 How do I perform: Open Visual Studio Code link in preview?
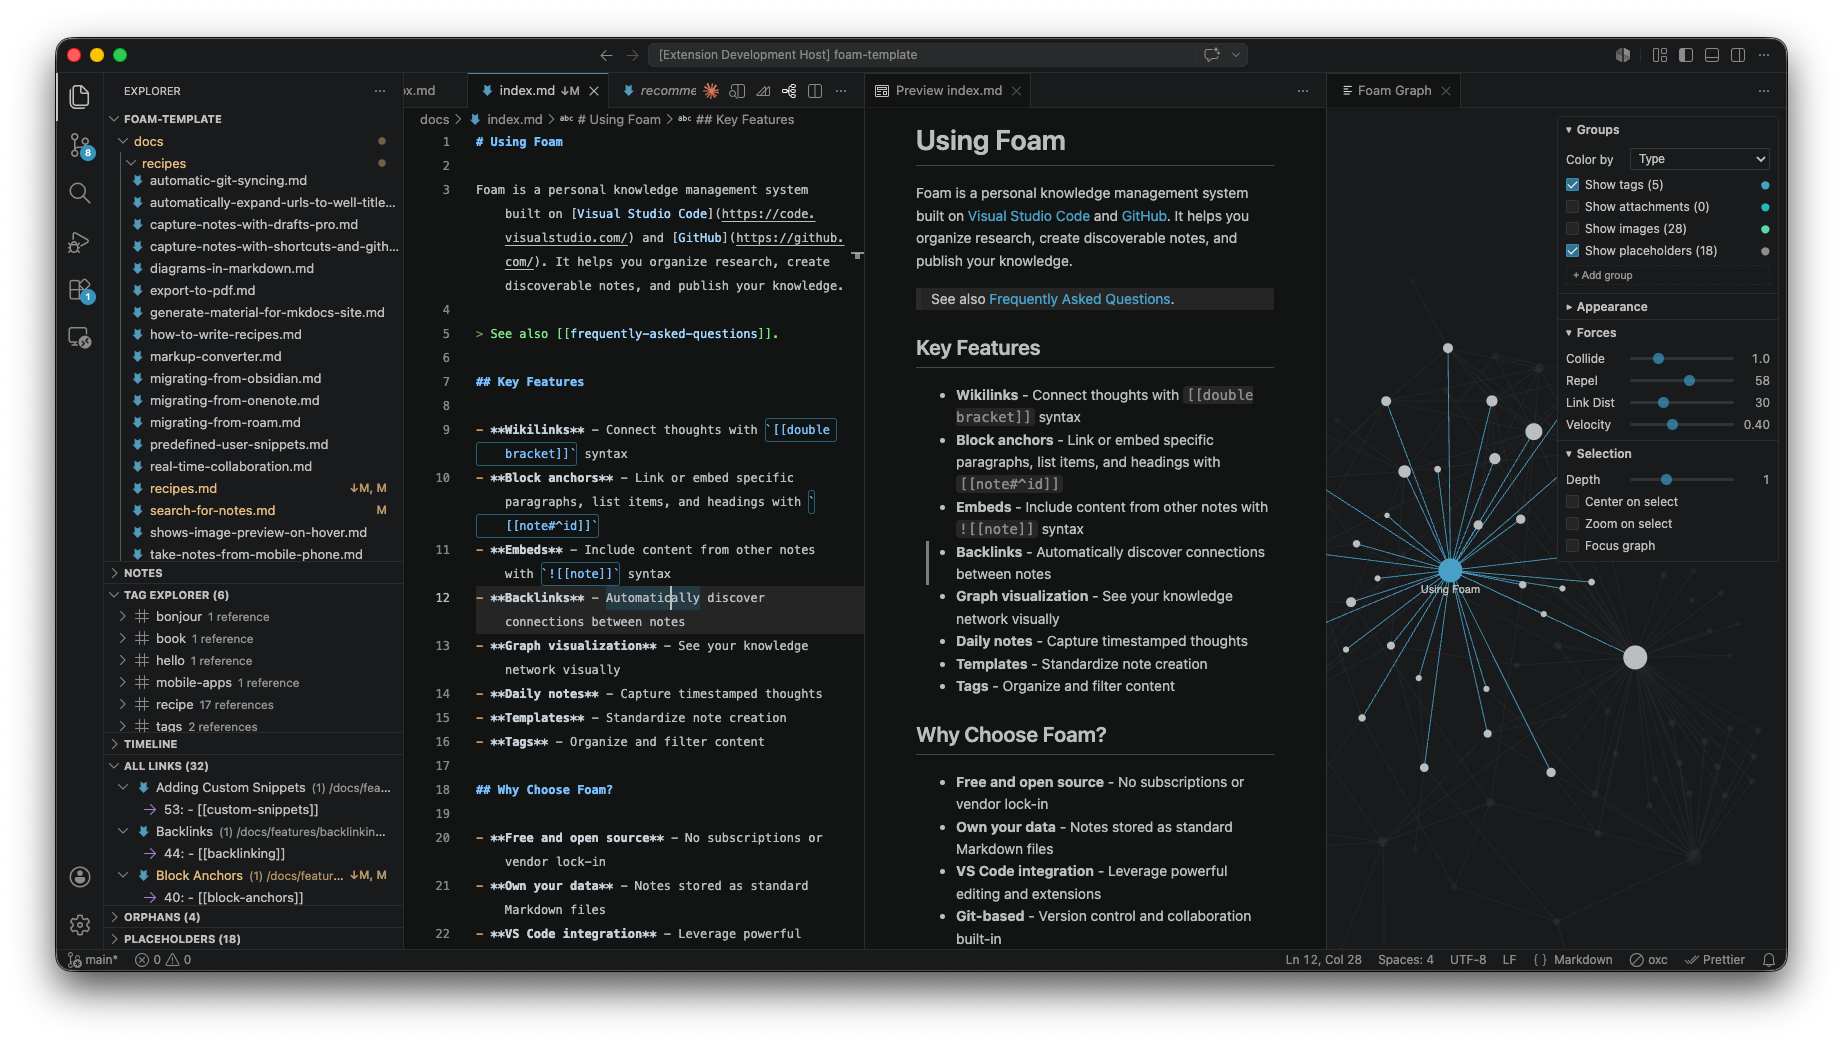1028,216
